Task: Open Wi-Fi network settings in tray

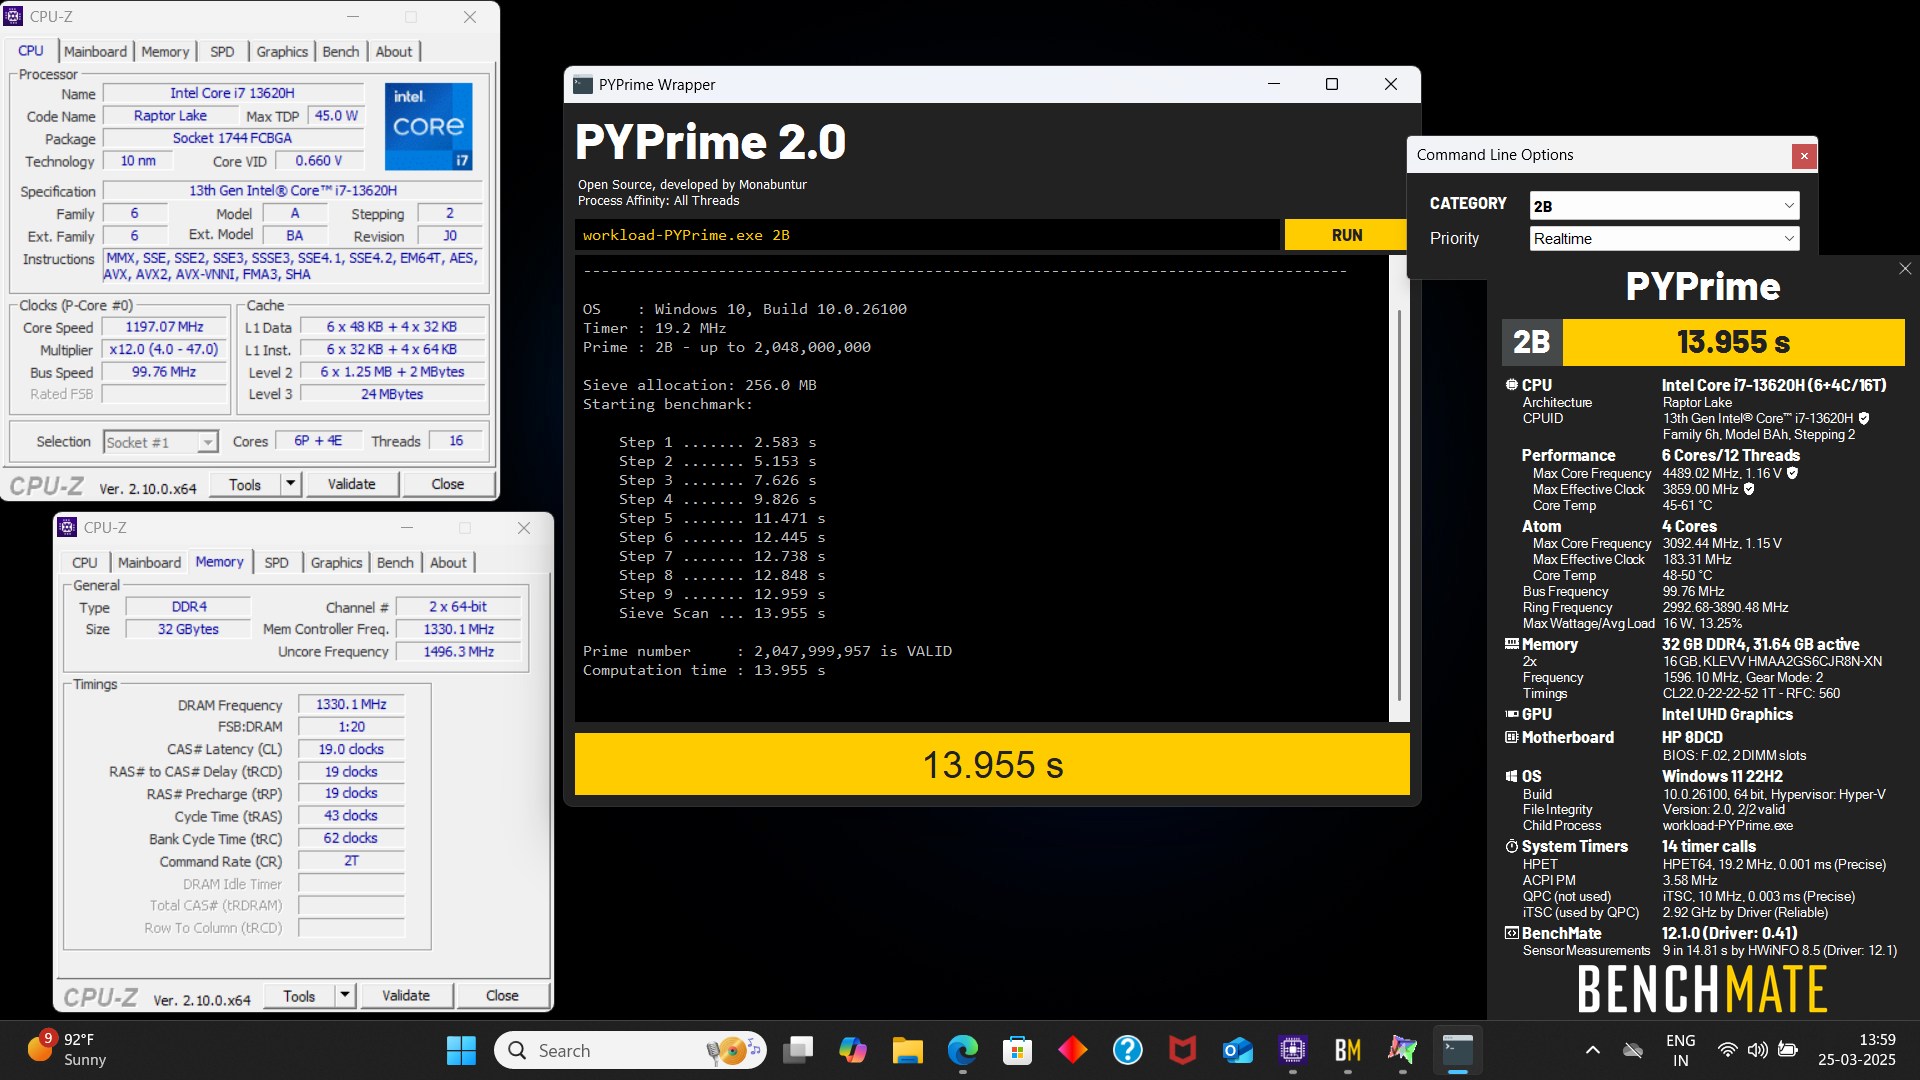Action: pyautogui.click(x=1727, y=1050)
